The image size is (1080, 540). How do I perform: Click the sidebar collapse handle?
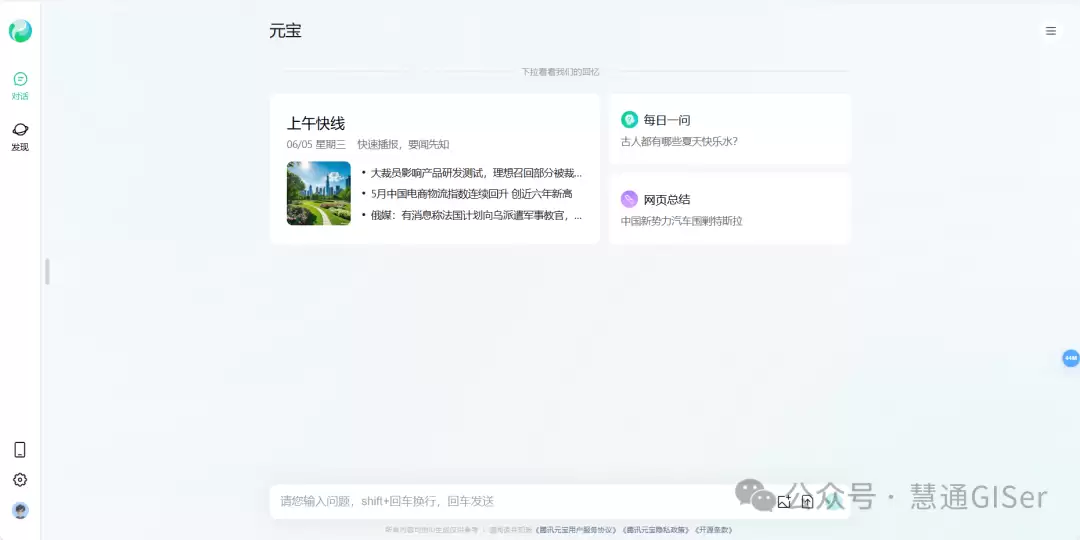point(48,271)
